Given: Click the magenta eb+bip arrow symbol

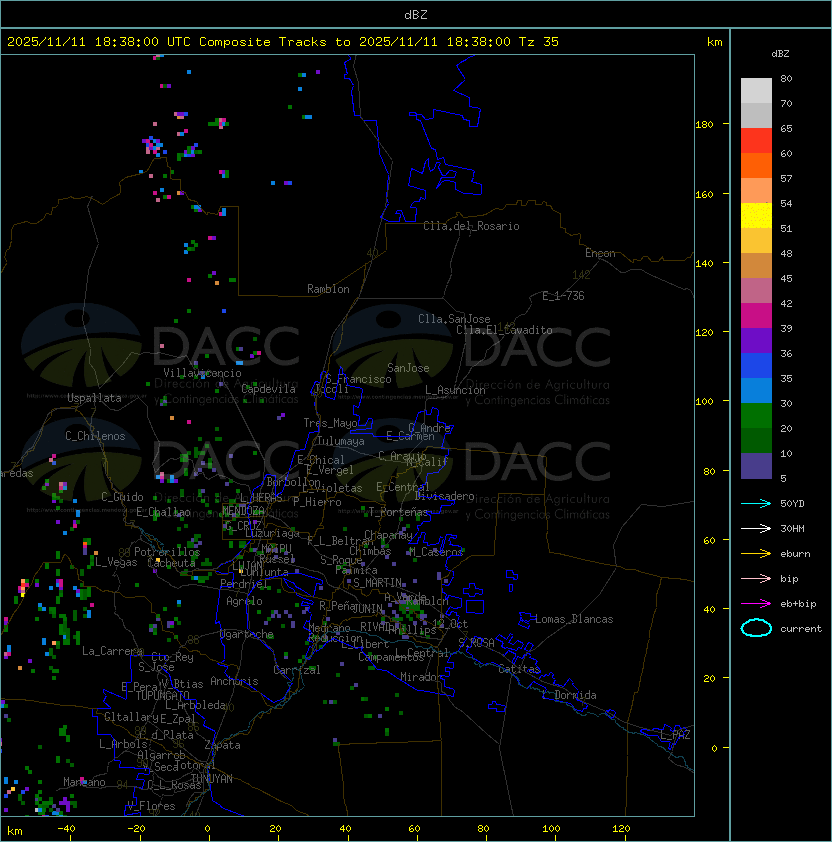Looking at the screenshot, I should click(756, 604).
